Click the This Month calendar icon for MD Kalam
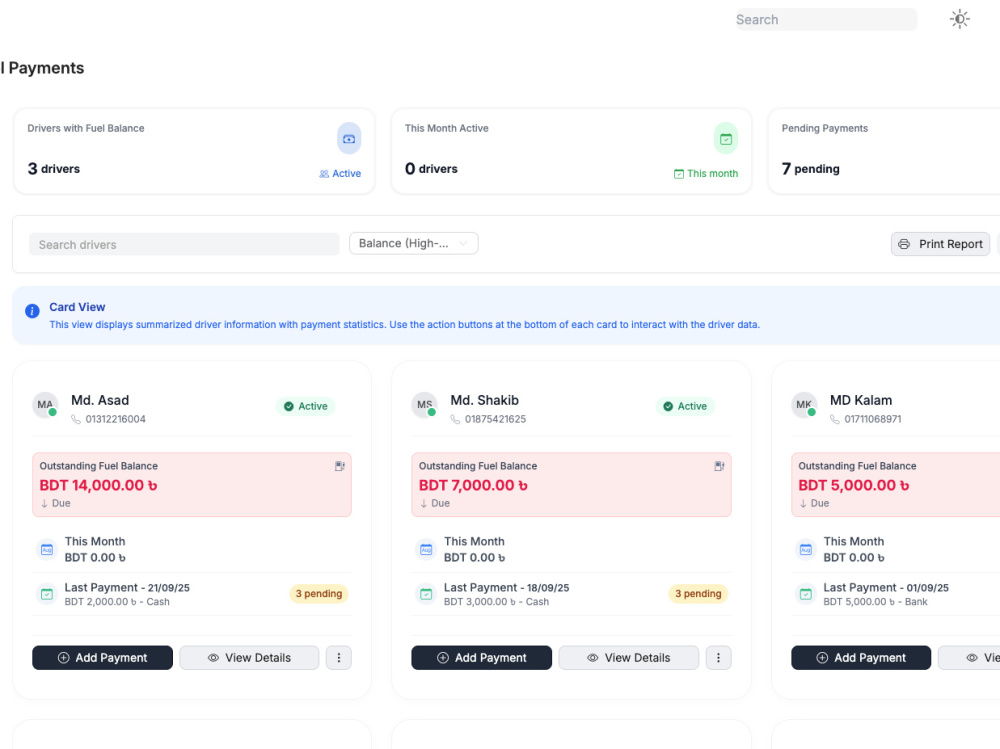Image resolution: width=1000 pixels, height=749 pixels. (x=805, y=549)
